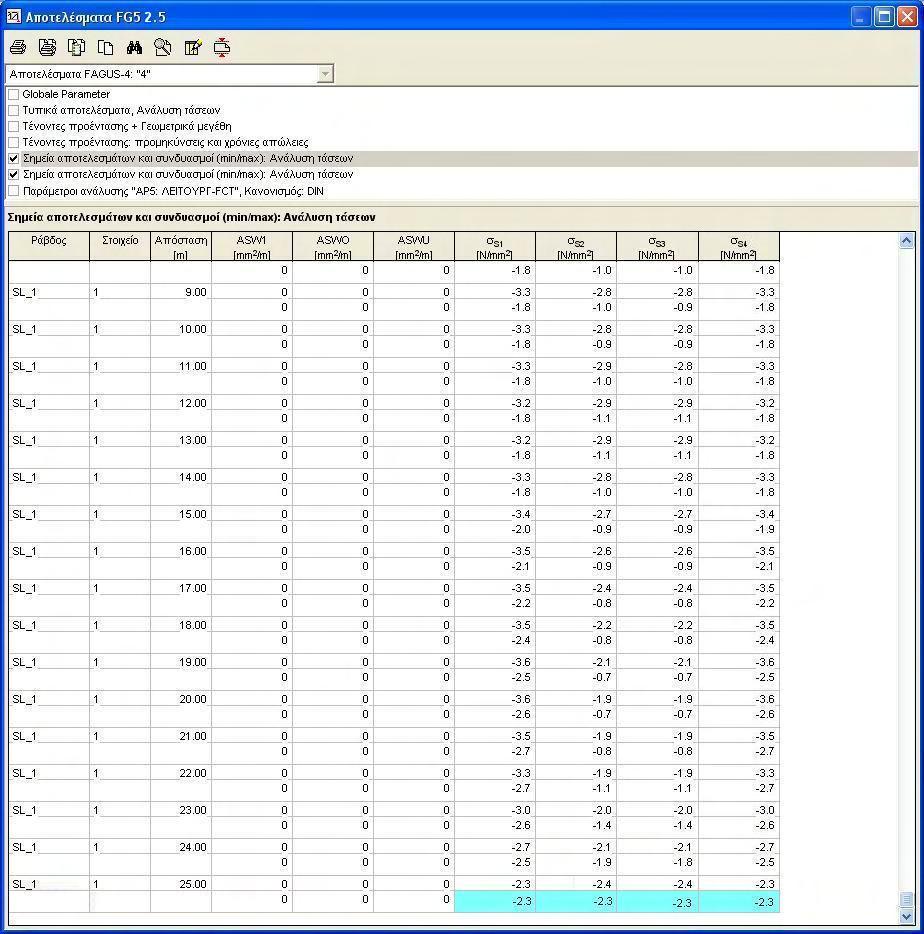Select the distance cell '19.00'
This screenshot has width=924, height=934.
click(181, 662)
